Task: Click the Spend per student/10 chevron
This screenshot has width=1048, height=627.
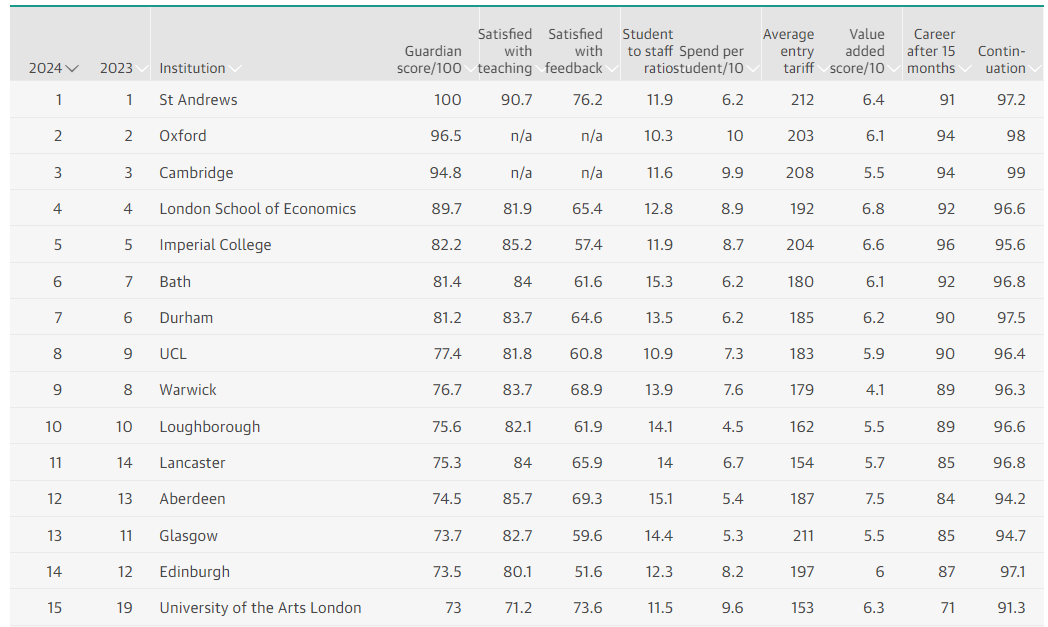Action: (x=752, y=69)
